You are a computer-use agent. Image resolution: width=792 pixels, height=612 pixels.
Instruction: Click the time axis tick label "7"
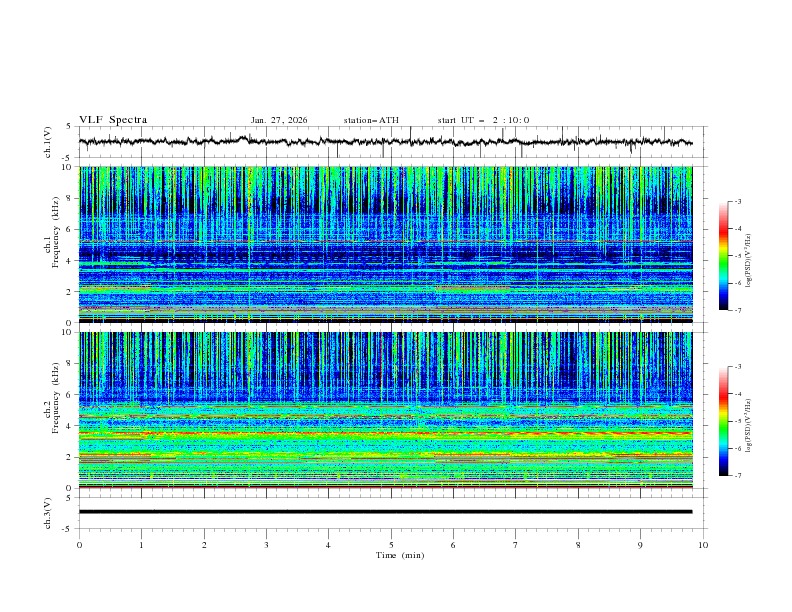(x=516, y=545)
